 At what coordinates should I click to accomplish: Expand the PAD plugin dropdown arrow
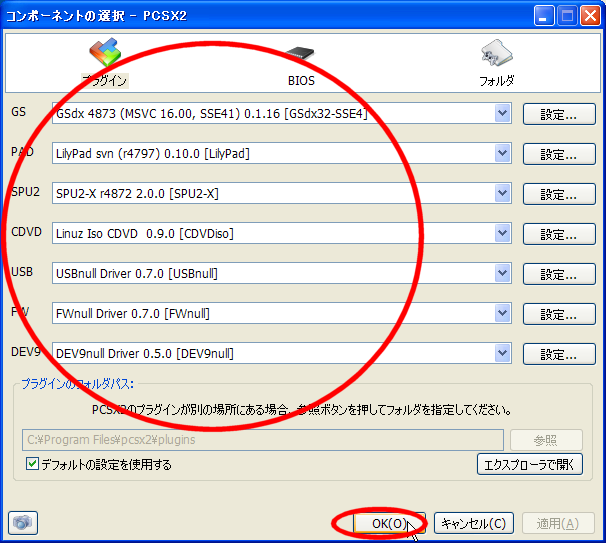pyautogui.click(x=502, y=153)
